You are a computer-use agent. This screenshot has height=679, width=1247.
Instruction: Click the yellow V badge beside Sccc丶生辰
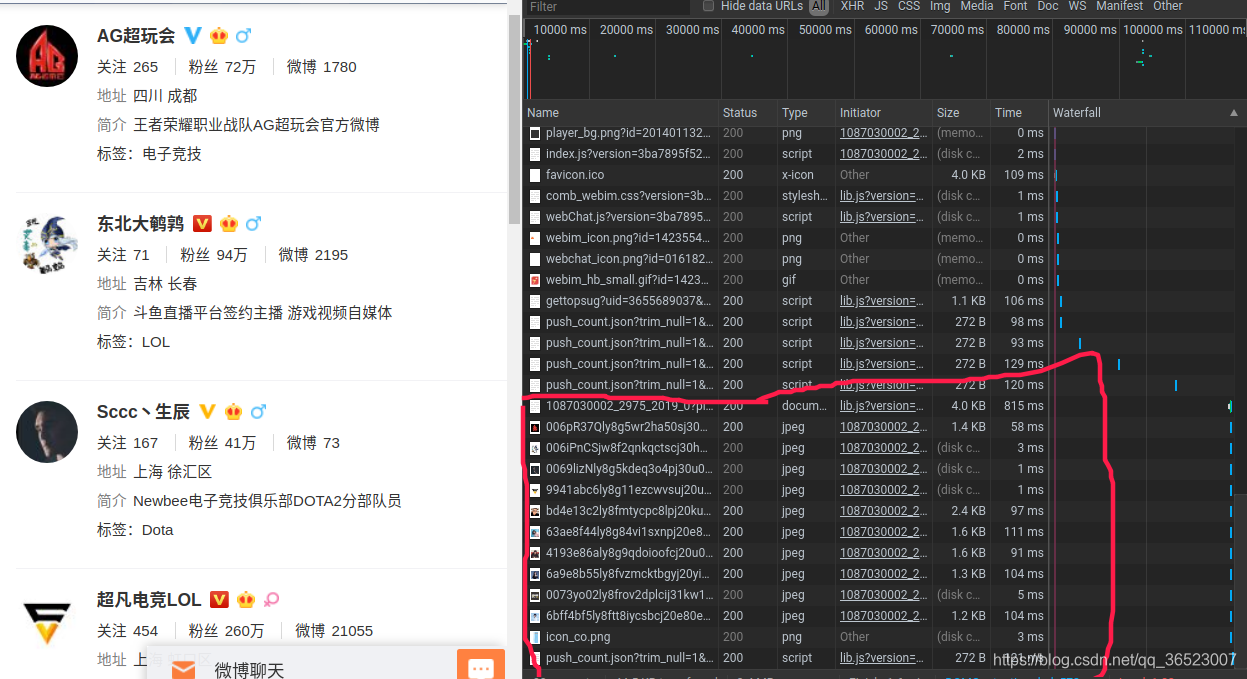[x=207, y=411]
